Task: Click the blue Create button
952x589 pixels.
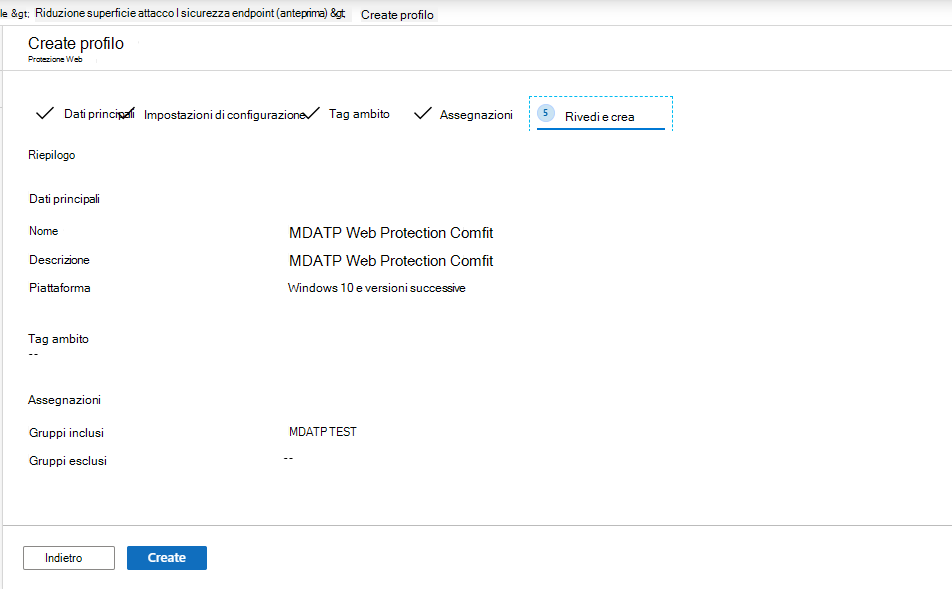Action: (x=166, y=557)
